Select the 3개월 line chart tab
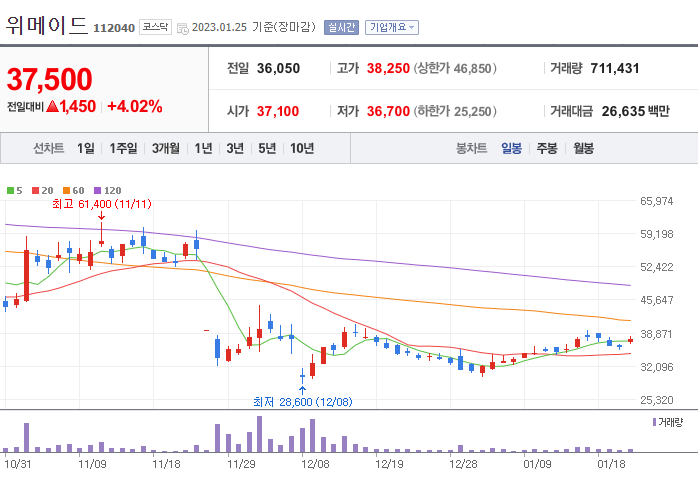Image resolution: width=698 pixels, height=480 pixels. pos(166,148)
